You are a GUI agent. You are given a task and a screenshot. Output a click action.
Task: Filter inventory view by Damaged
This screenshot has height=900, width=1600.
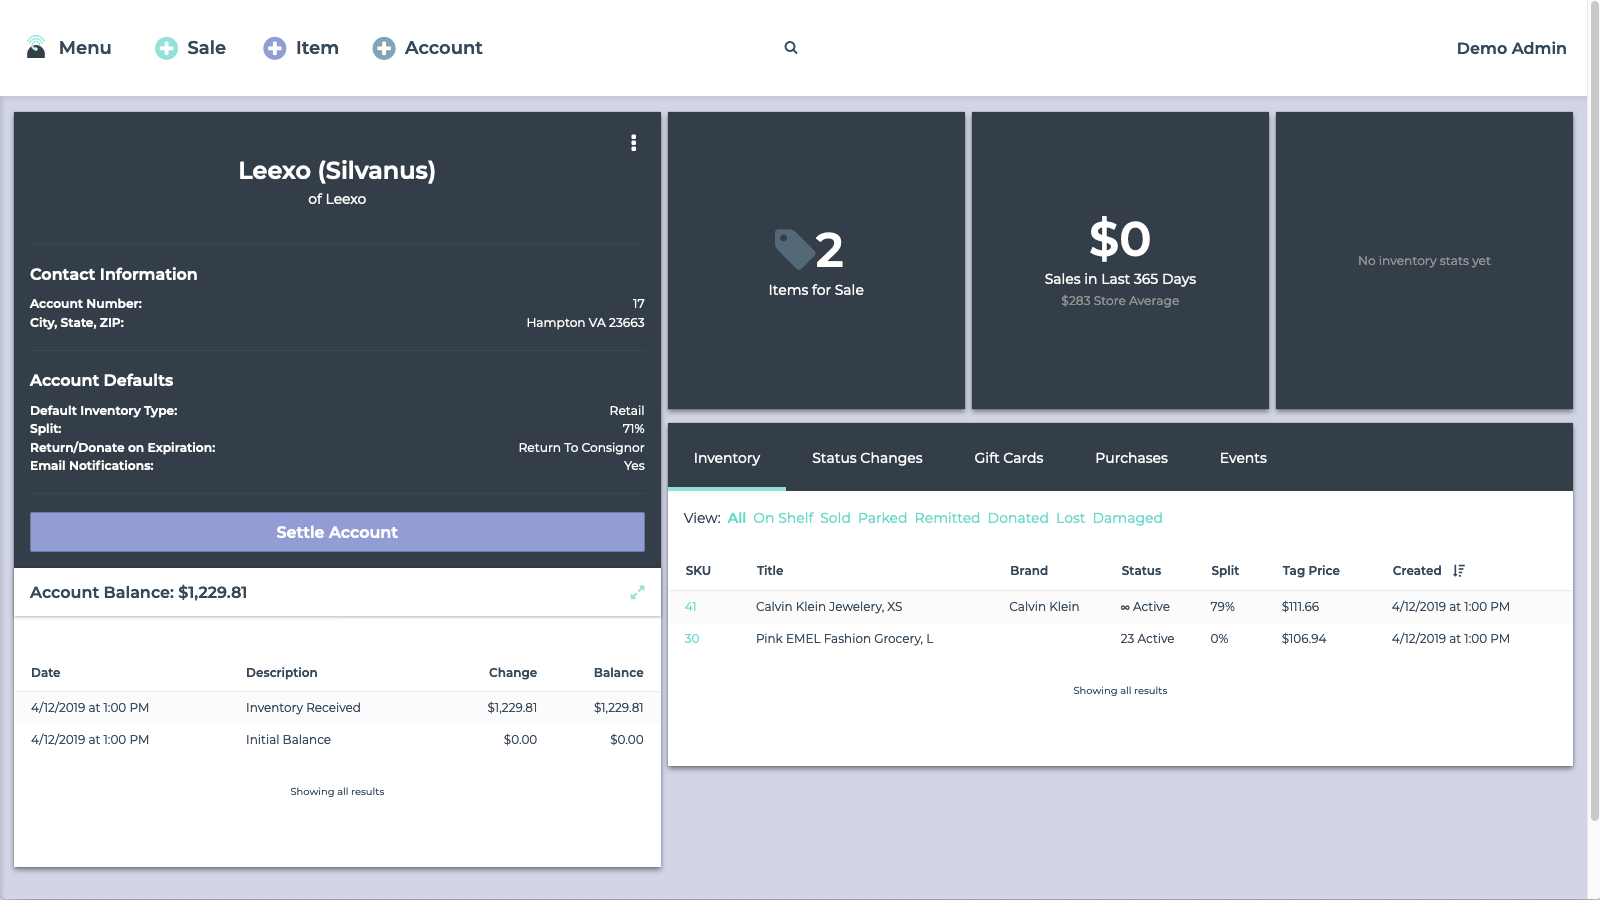point(1127,518)
